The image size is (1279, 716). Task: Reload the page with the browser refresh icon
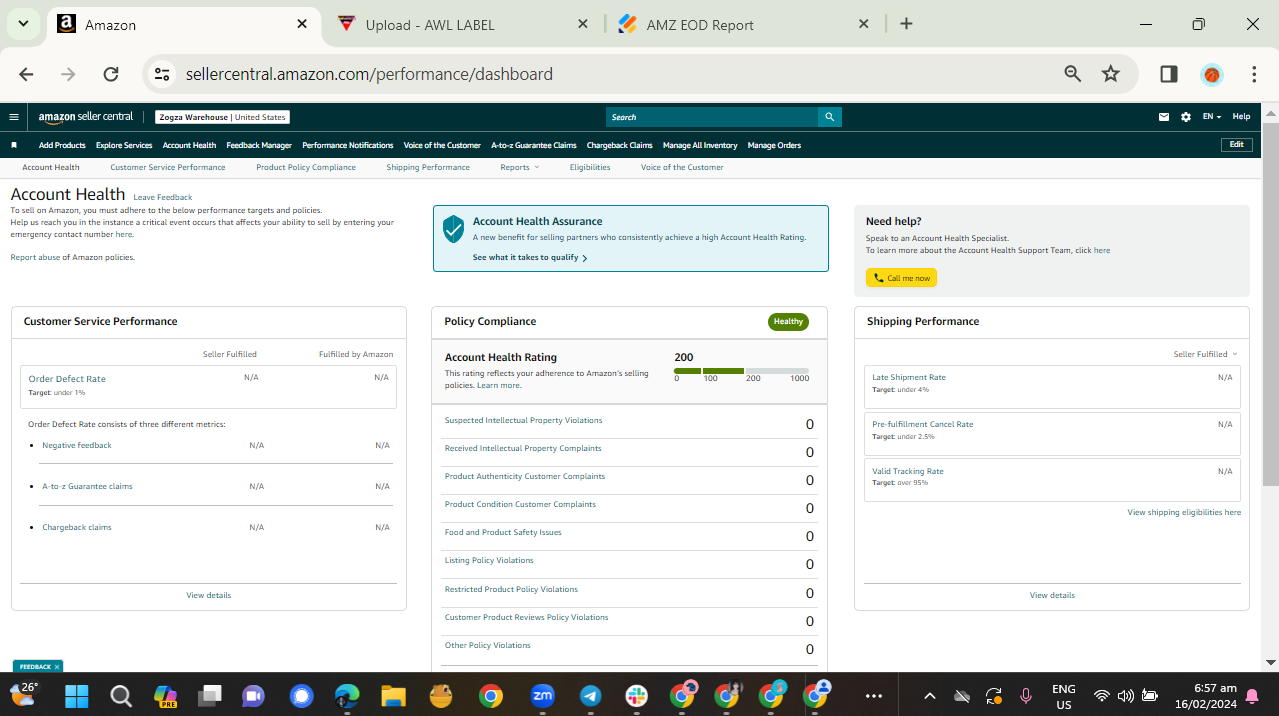coord(111,74)
